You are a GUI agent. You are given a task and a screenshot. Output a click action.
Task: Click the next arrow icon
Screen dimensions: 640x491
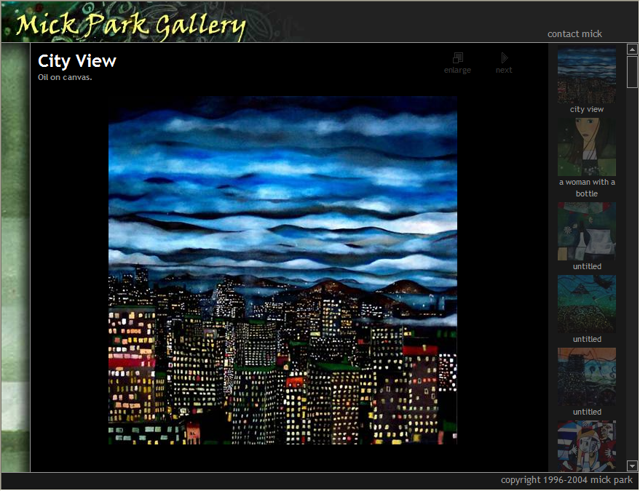click(x=504, y=58)
